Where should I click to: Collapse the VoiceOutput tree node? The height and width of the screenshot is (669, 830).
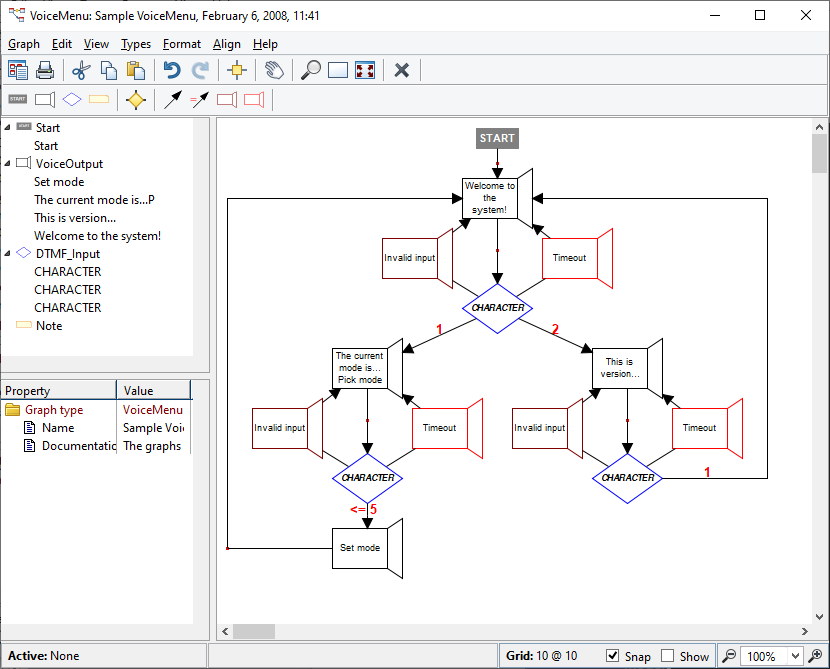[x=8, y=164]
